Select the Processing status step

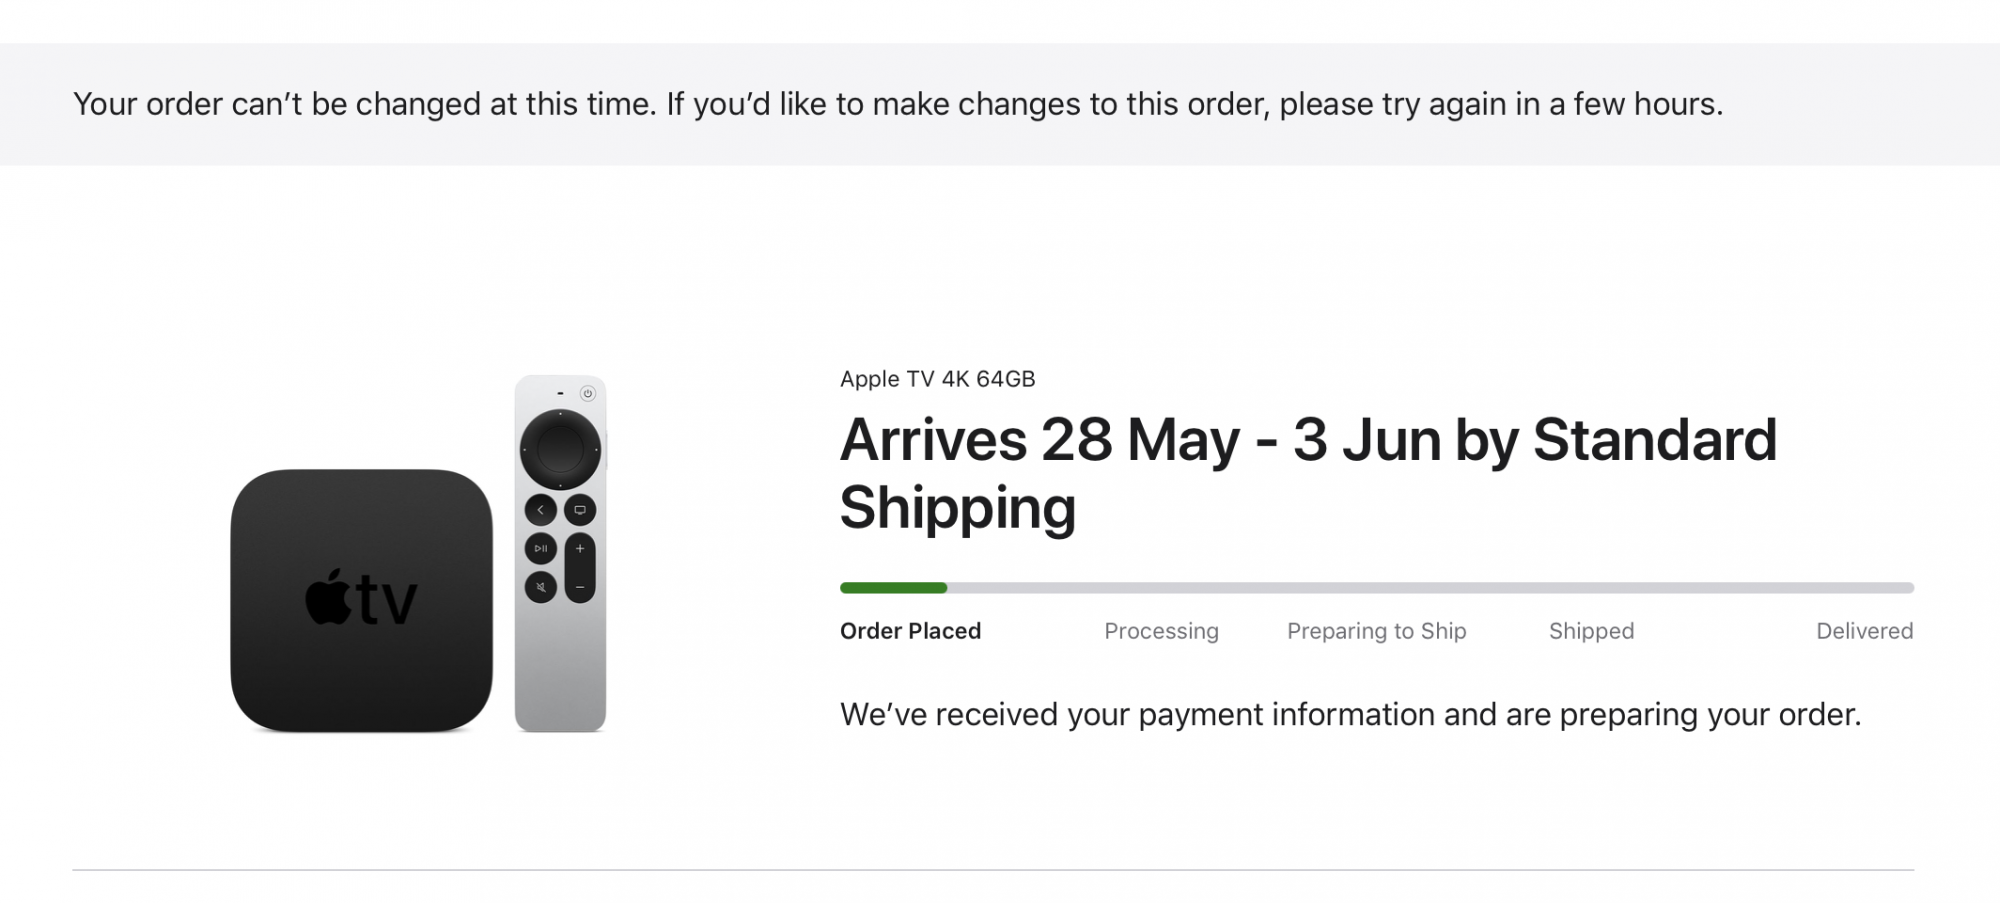[1161, 631]
